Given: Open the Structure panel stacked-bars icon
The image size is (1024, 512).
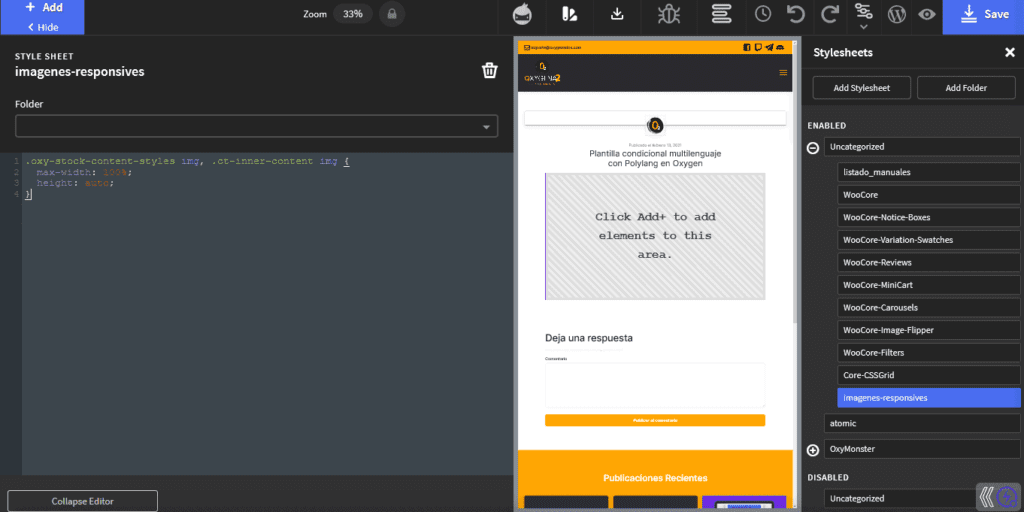Looking at the screenshot, I should click(x=720, y=14).
